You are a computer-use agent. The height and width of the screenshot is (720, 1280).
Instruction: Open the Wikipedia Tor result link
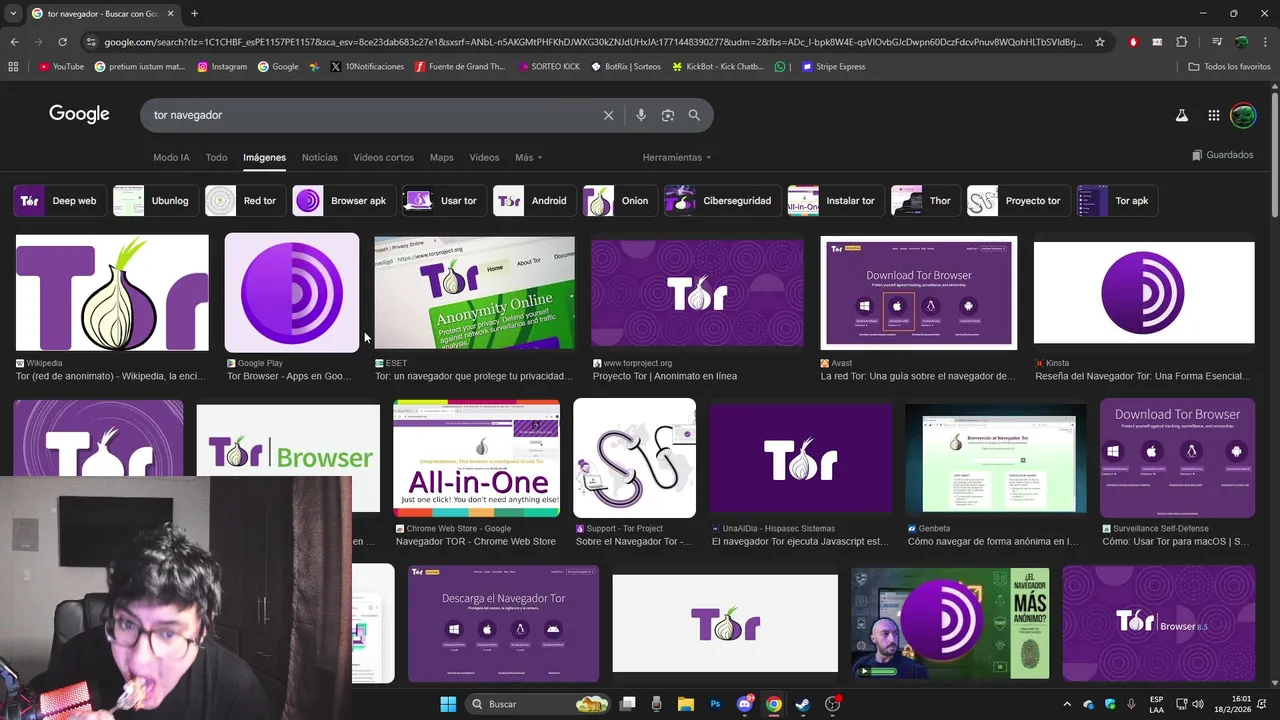point(112,376)
